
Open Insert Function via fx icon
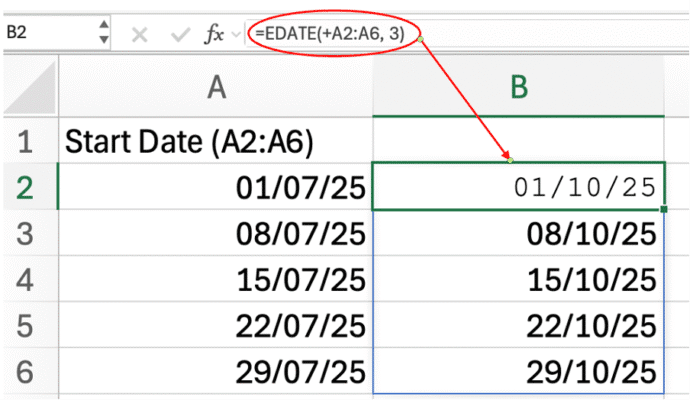214,34
